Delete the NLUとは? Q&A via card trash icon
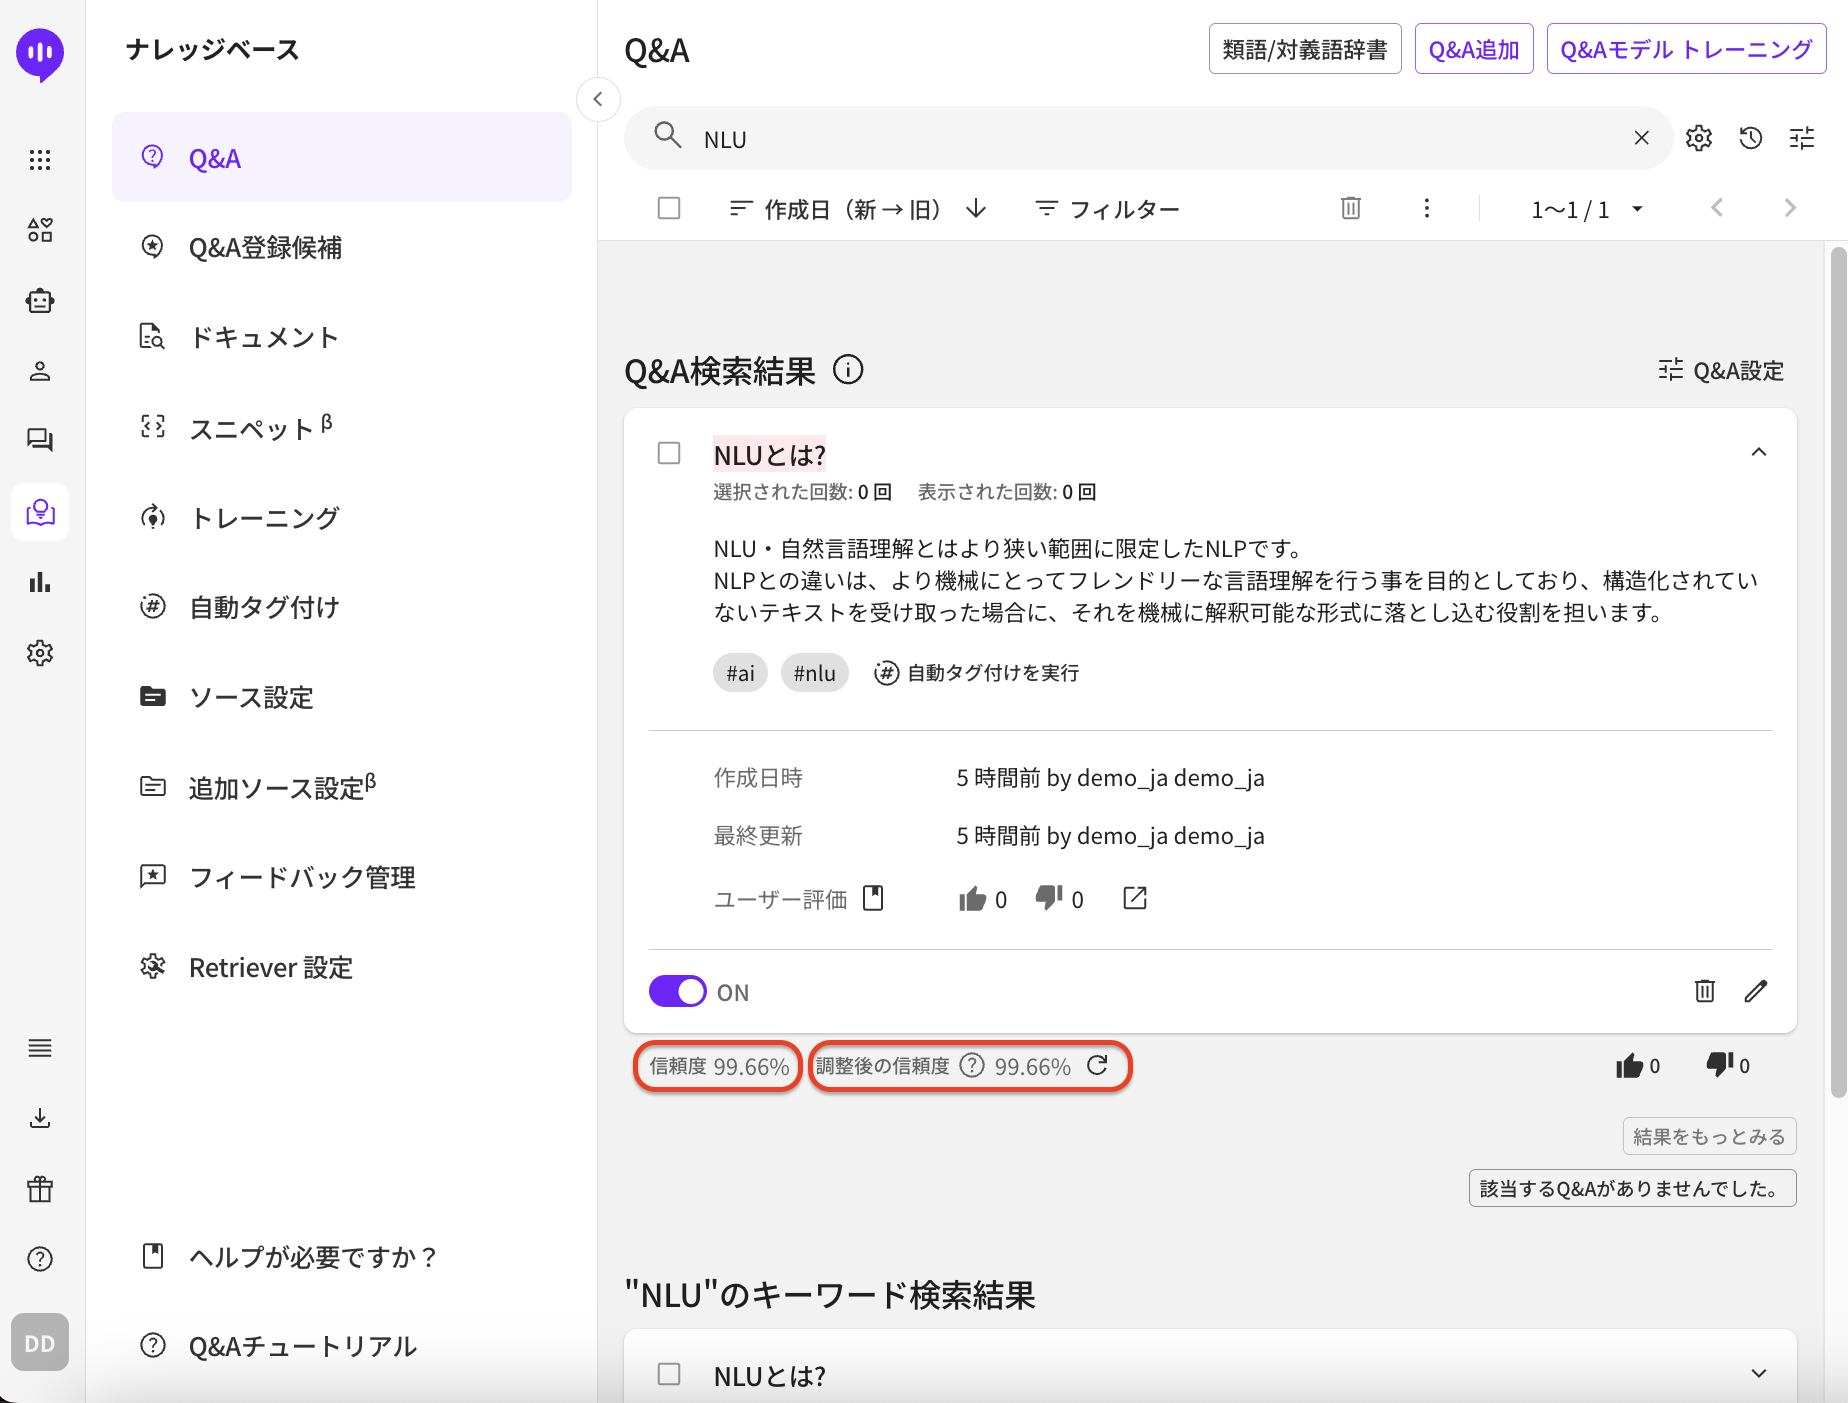1848x1403 pixels. [1704, 991]
